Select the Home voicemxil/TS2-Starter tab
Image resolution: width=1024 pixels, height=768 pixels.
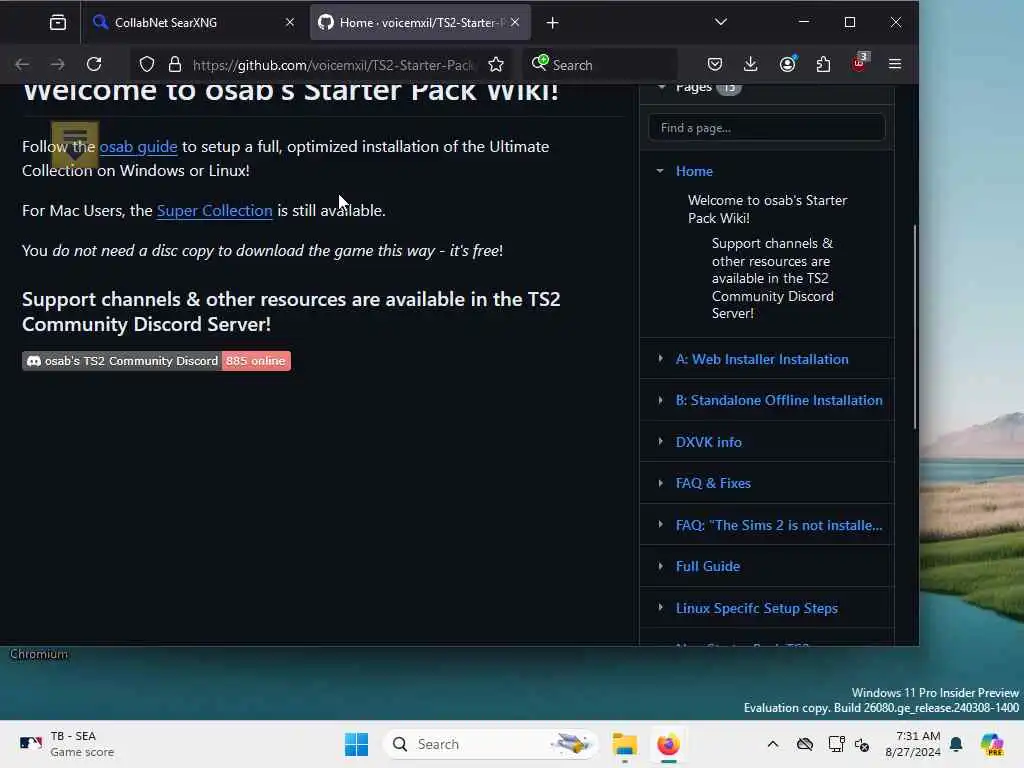click(x=420, y=23)
